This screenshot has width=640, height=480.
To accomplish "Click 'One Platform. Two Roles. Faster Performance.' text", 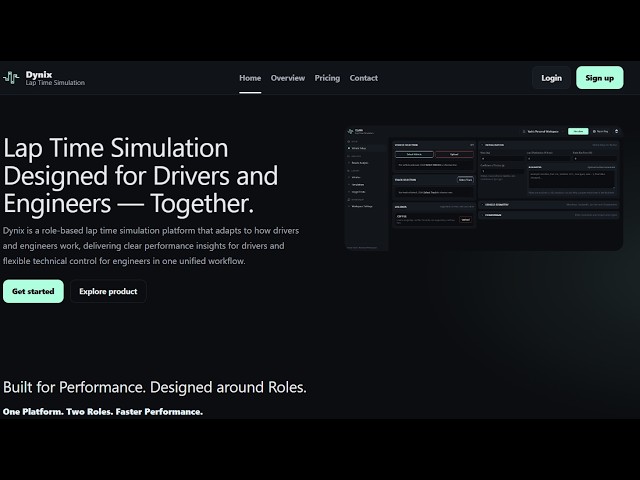I will coord(103,411).
